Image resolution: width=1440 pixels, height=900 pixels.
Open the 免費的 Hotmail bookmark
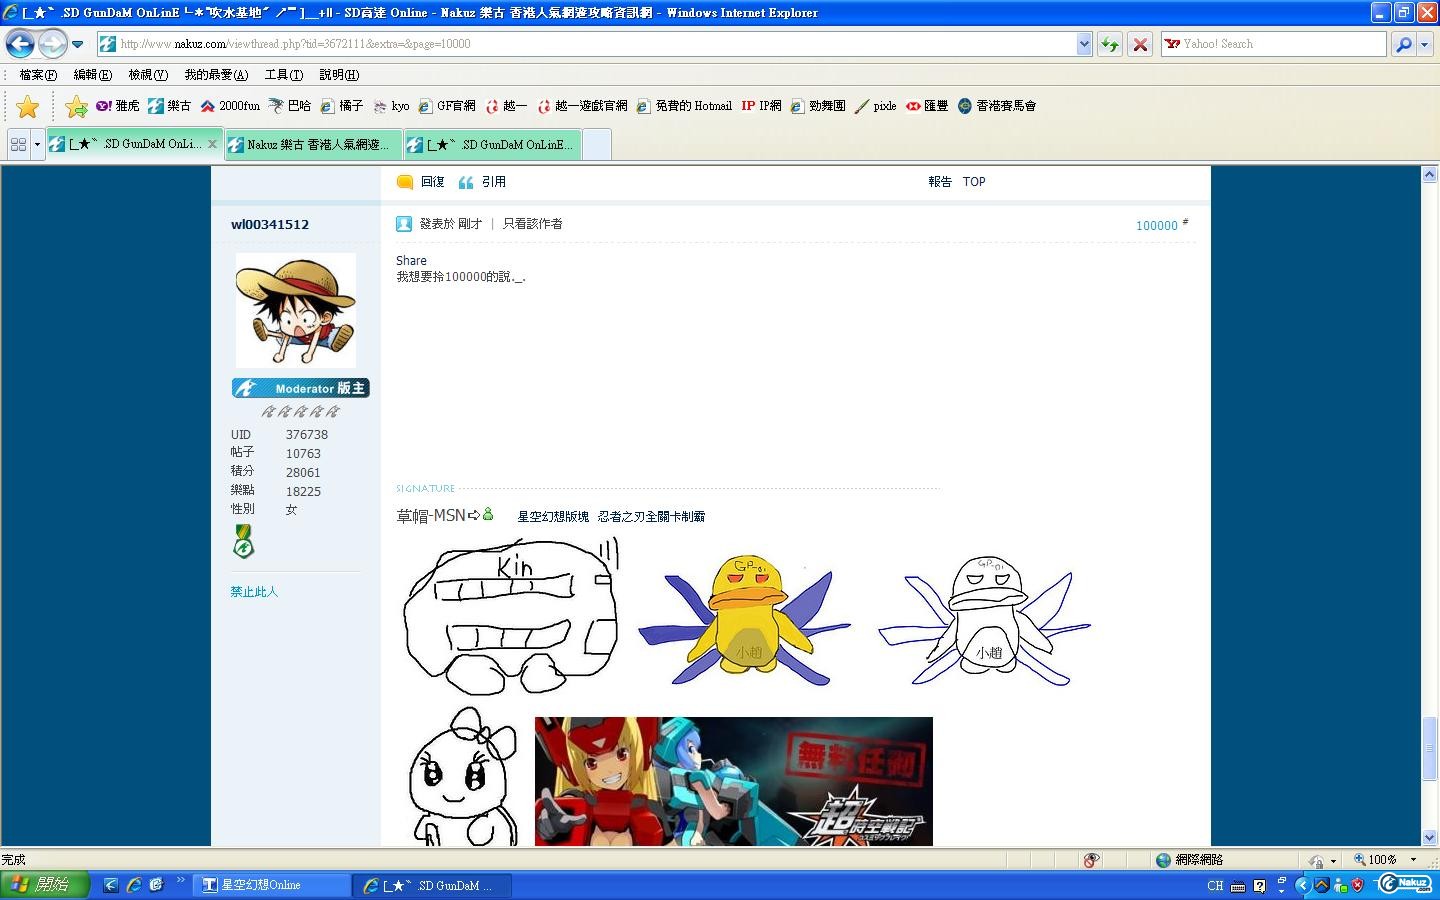pos(684,106)
